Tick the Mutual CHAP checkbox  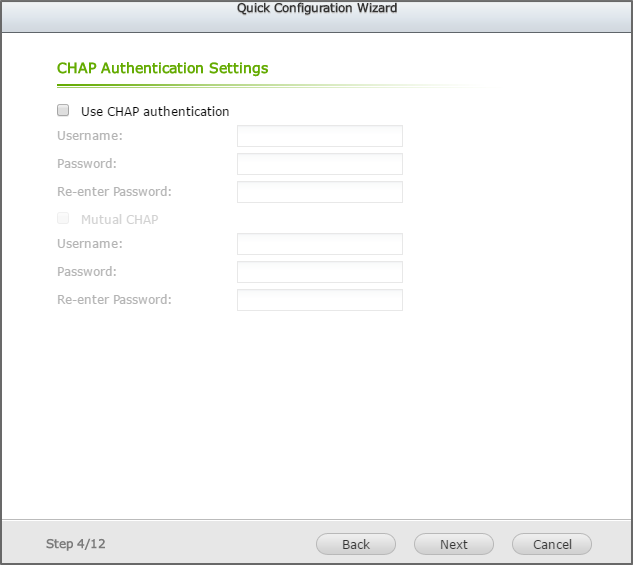click(x=63, y=219)
